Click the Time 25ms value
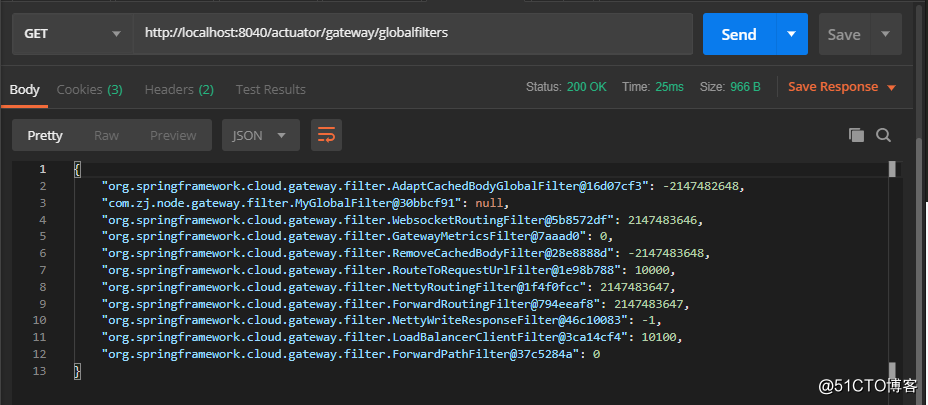 669,87
